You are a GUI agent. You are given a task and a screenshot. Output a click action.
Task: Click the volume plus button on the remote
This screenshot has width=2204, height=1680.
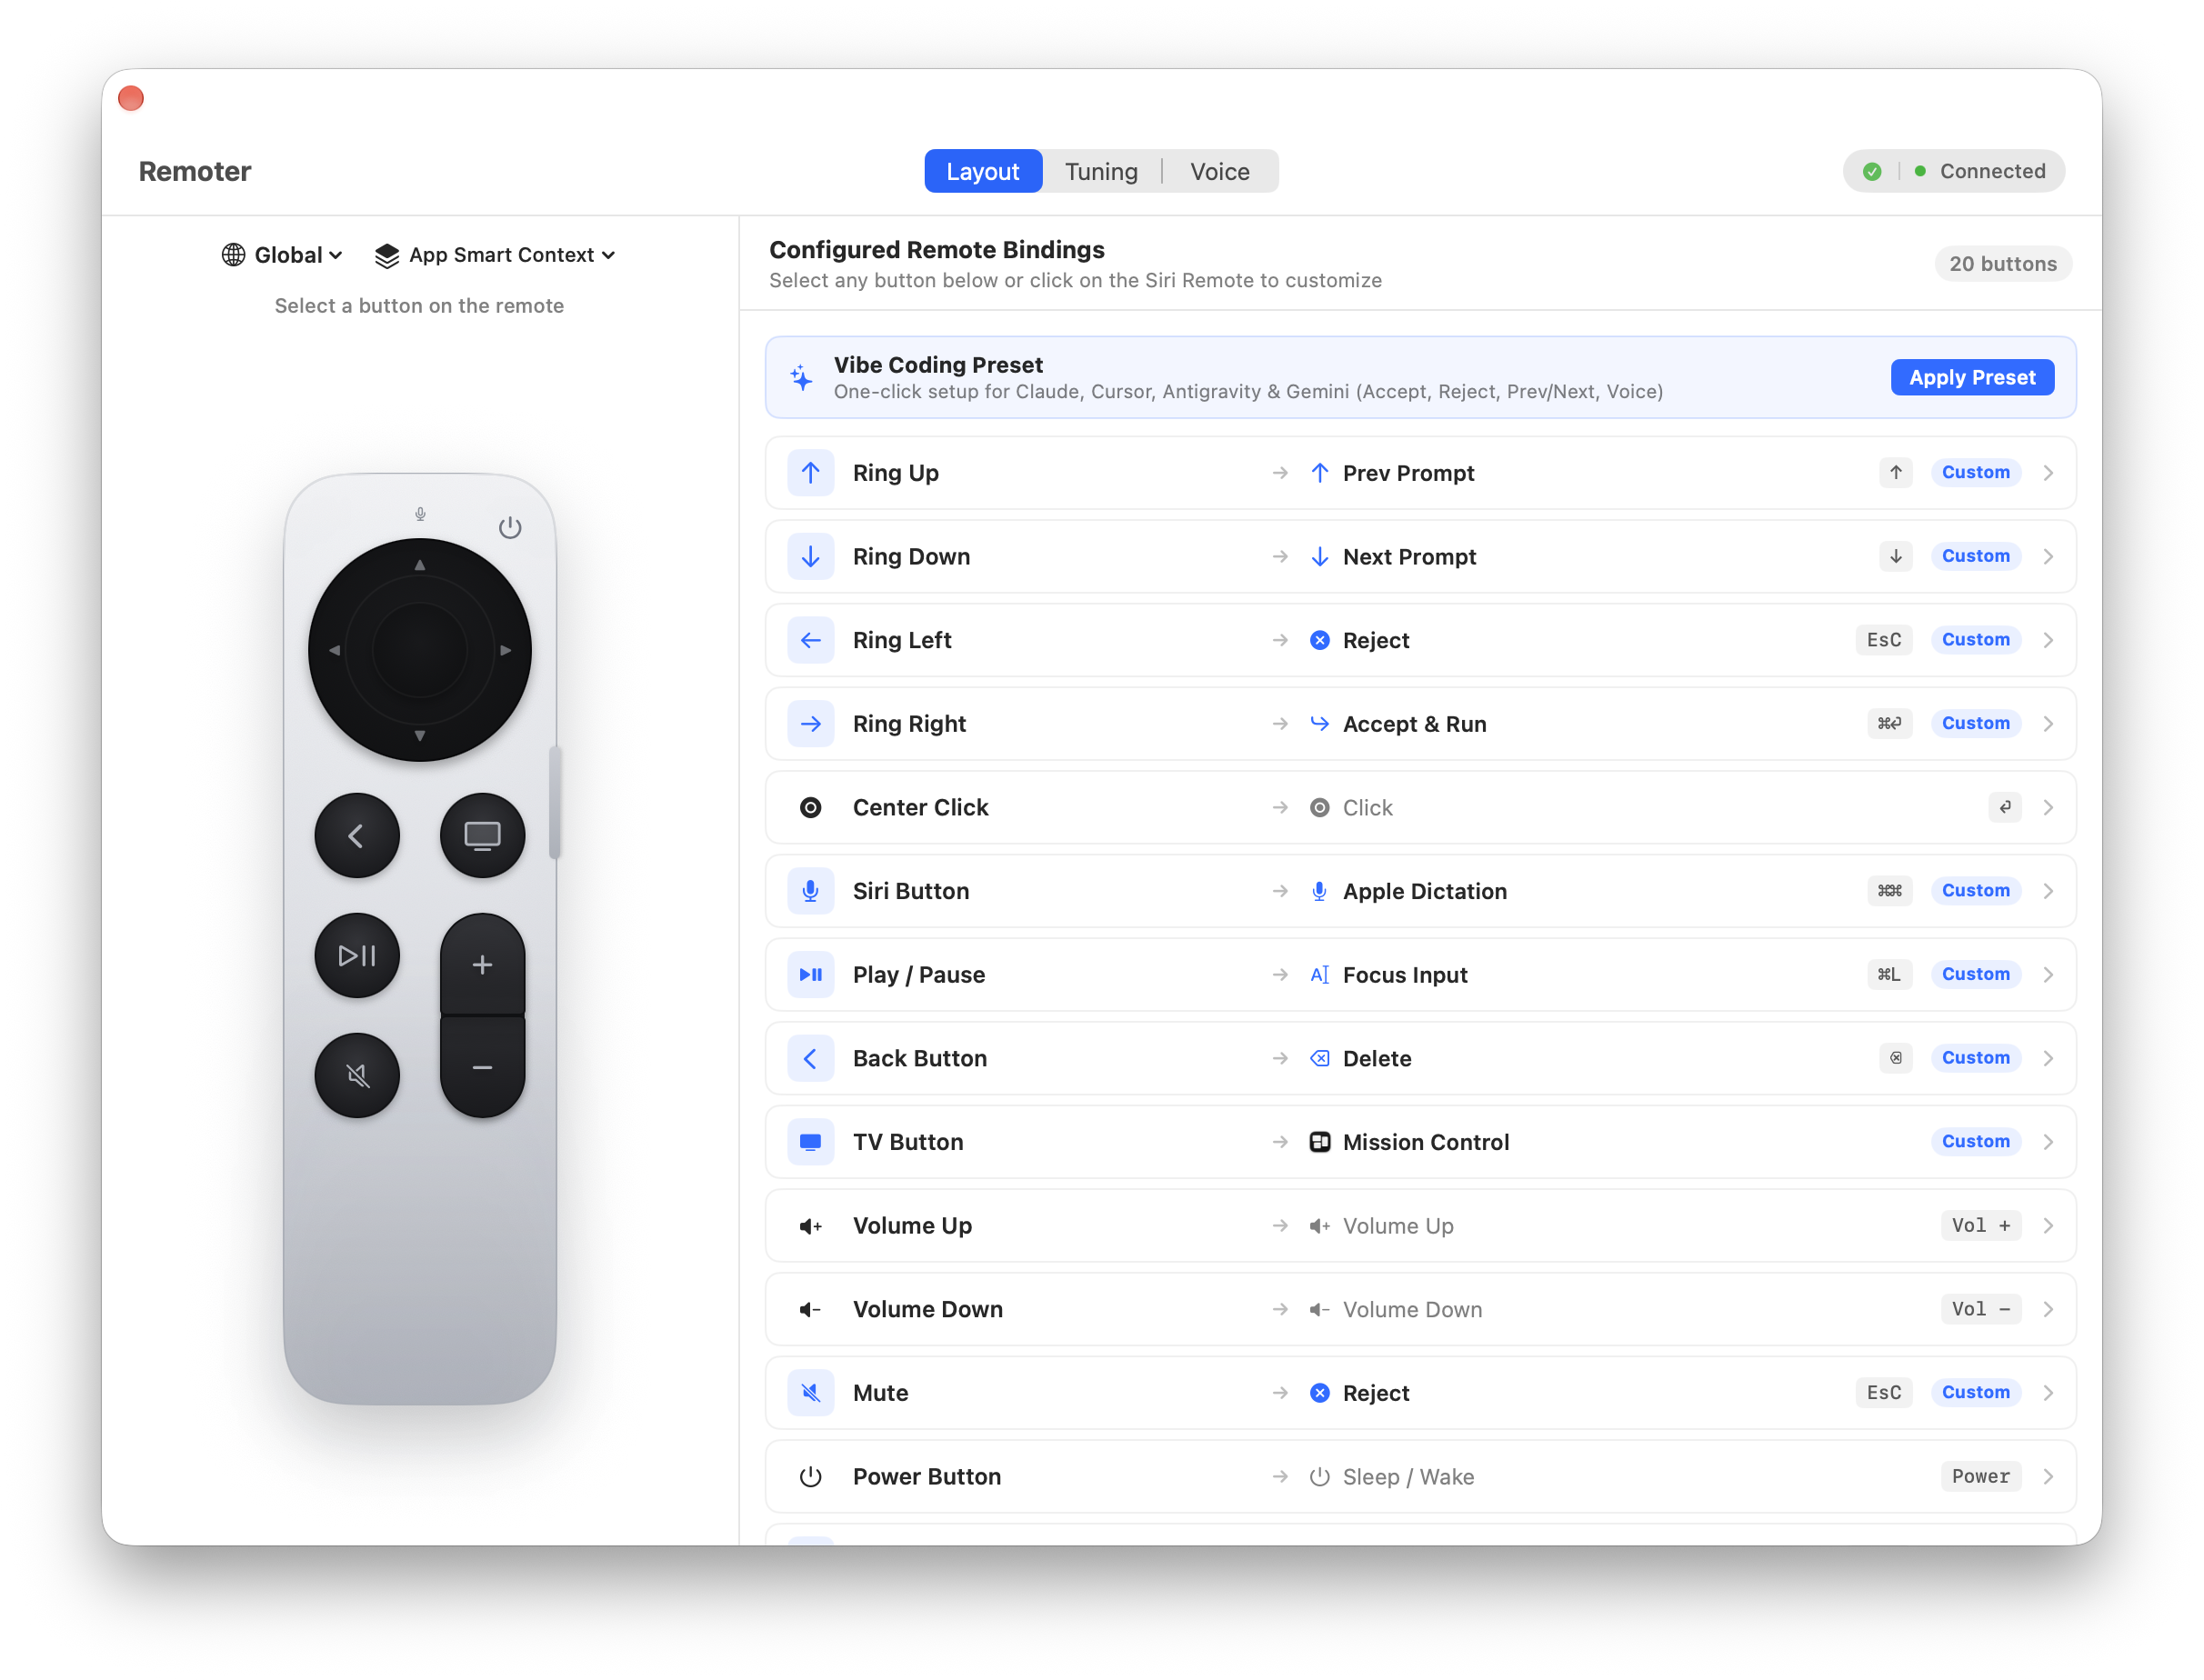[482, 964]
